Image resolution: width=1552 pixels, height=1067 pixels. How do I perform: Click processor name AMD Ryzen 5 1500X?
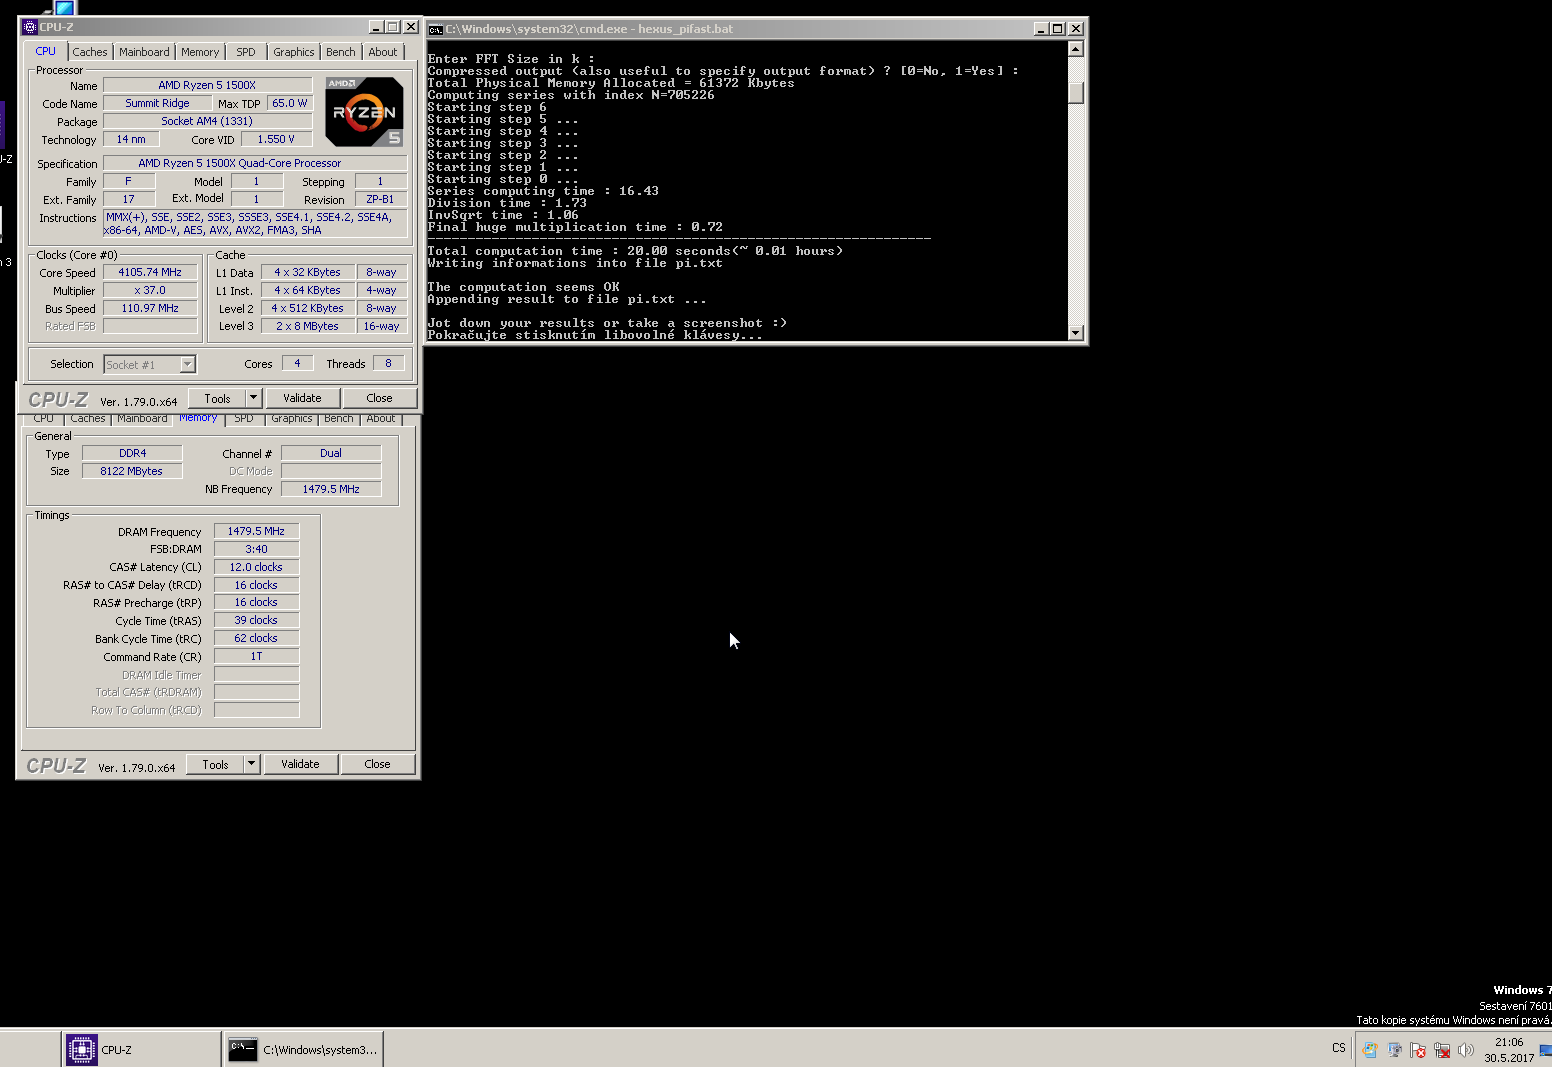point(207,85)
